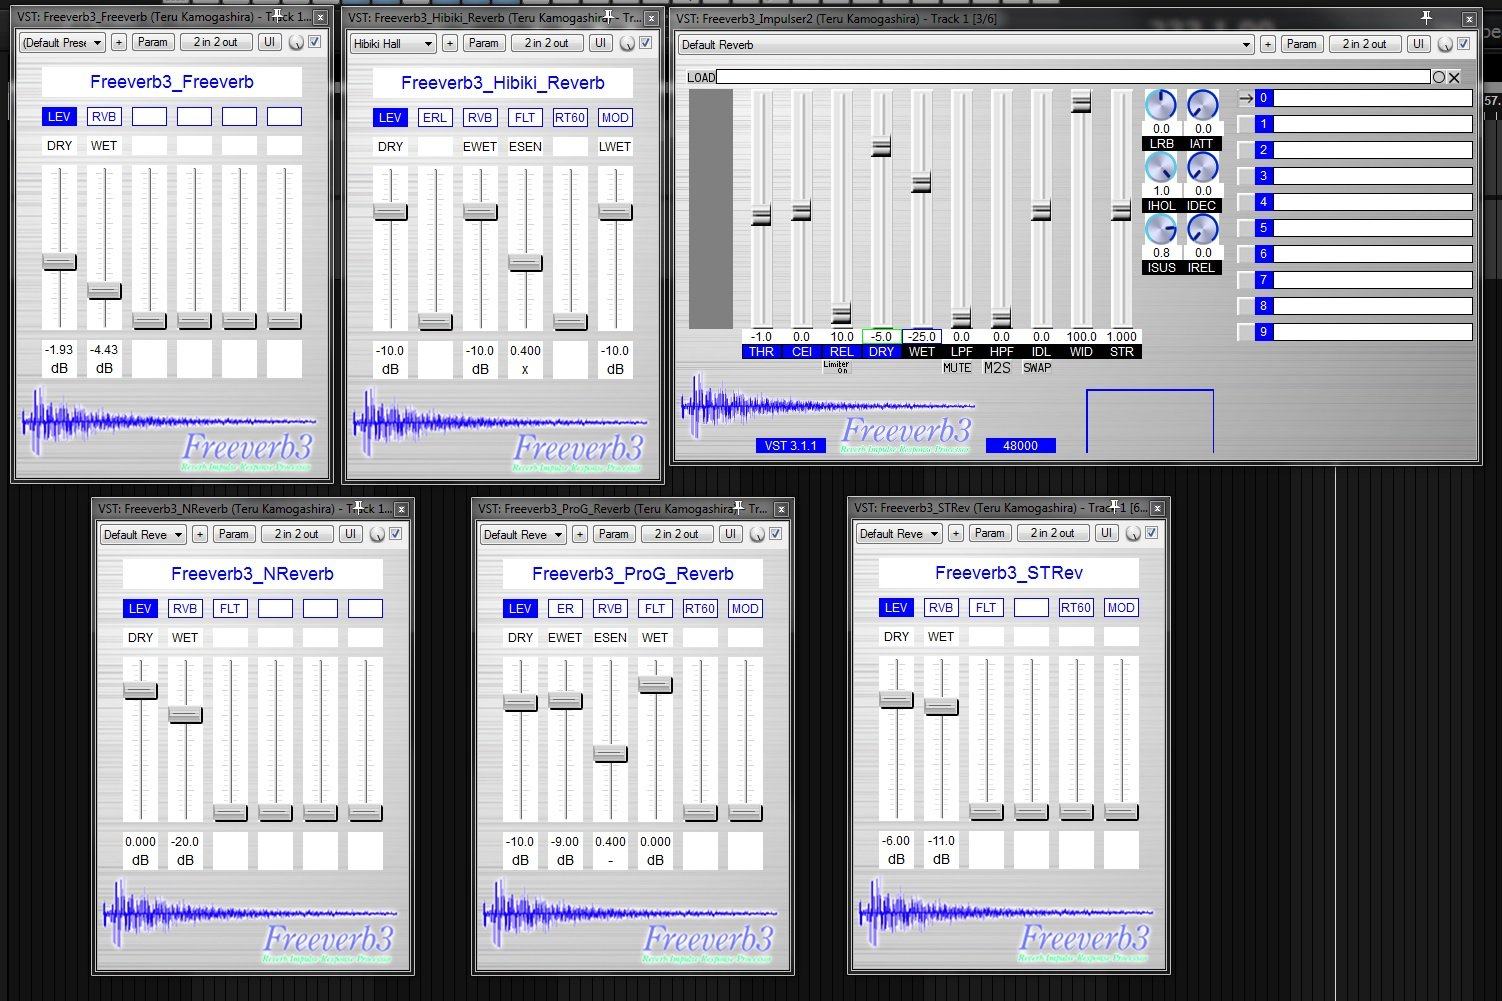1502x1001 pixels.
Task: Open the preset dropdown in STRev window
Action: [899, 533]
